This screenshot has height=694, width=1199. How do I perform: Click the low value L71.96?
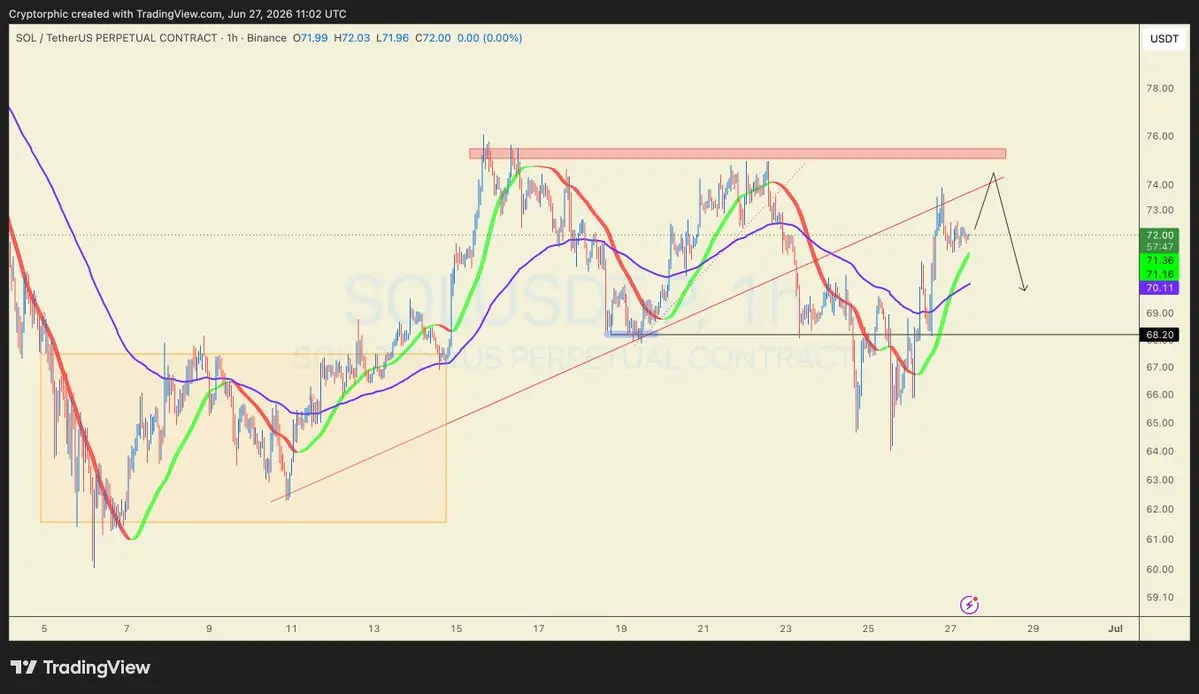[392, 37]
